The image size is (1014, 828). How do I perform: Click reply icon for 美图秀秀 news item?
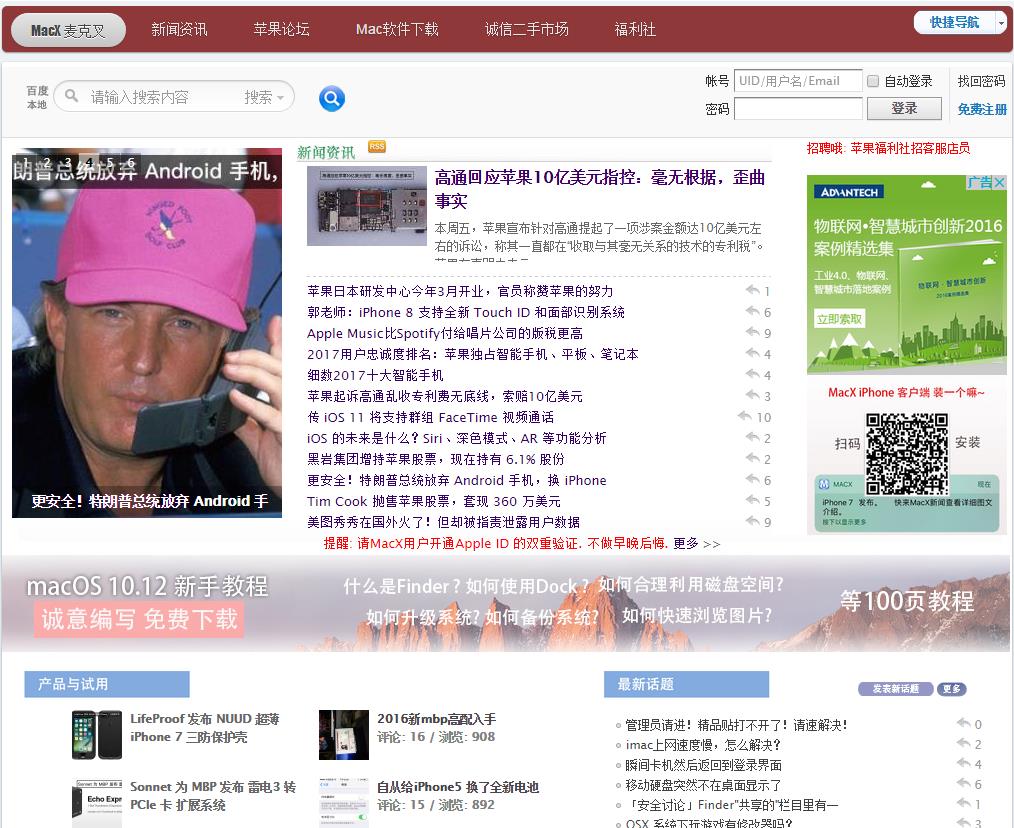point(752,521)
